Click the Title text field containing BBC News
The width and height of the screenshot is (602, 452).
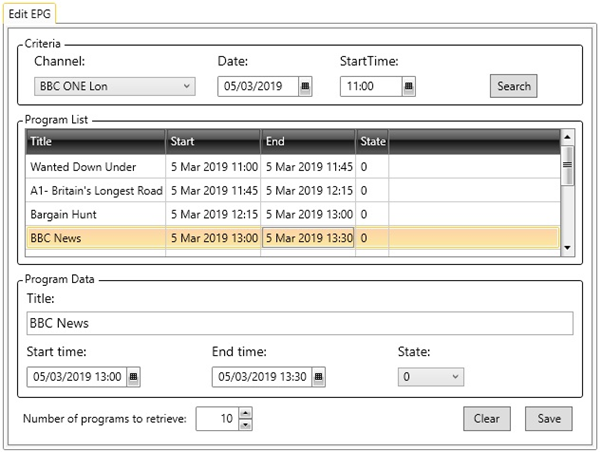(x=299, y=324)
